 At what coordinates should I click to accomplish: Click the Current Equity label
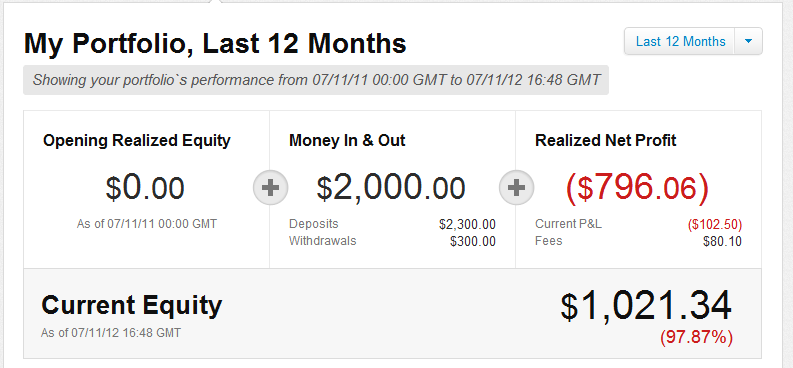pos(131,305)
